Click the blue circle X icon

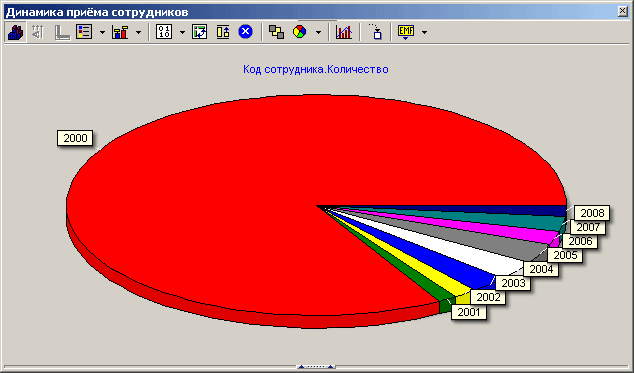point(245,32)
